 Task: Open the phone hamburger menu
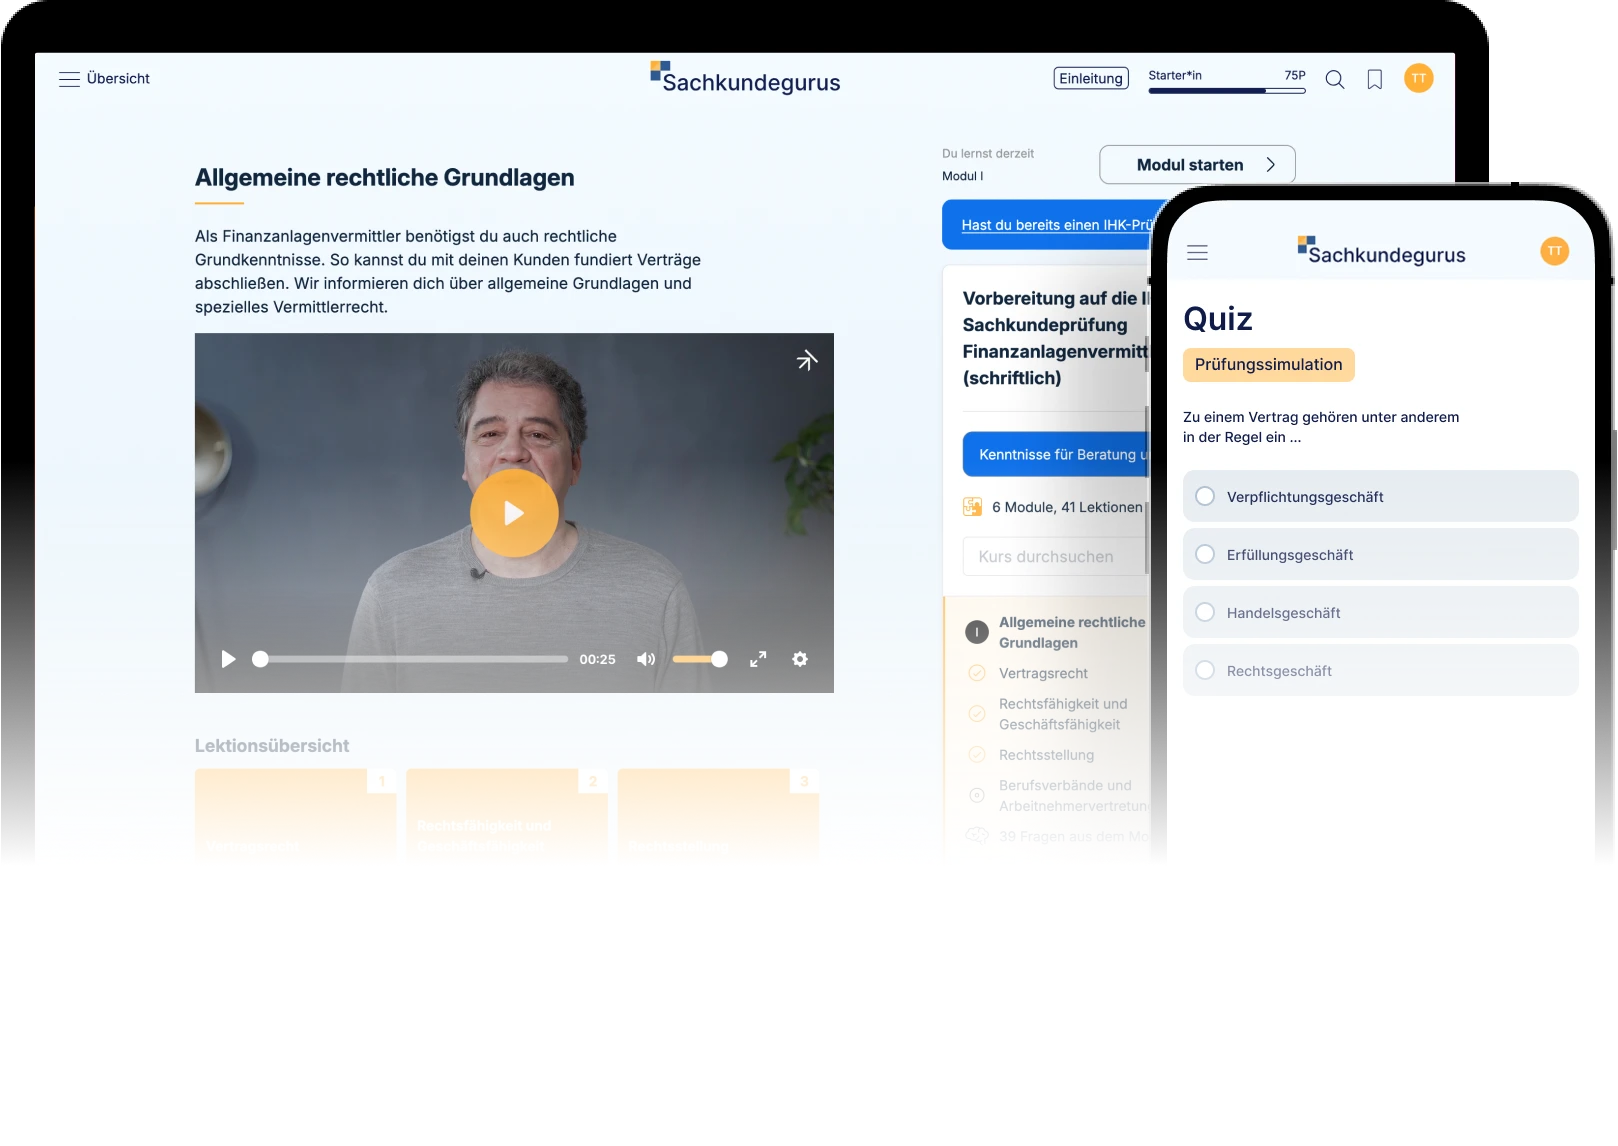pos(1197,253)
